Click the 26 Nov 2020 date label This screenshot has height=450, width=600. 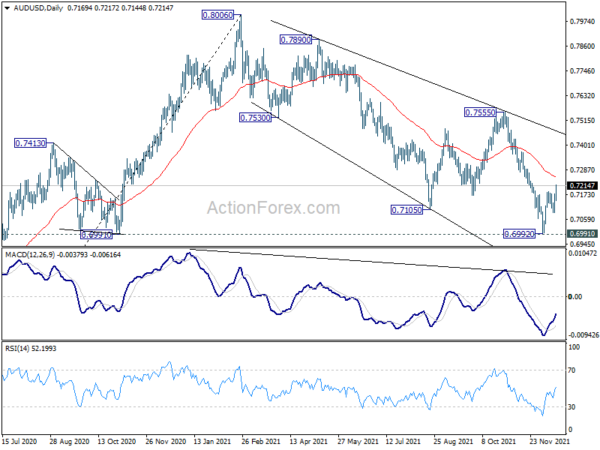click(164, 441)
